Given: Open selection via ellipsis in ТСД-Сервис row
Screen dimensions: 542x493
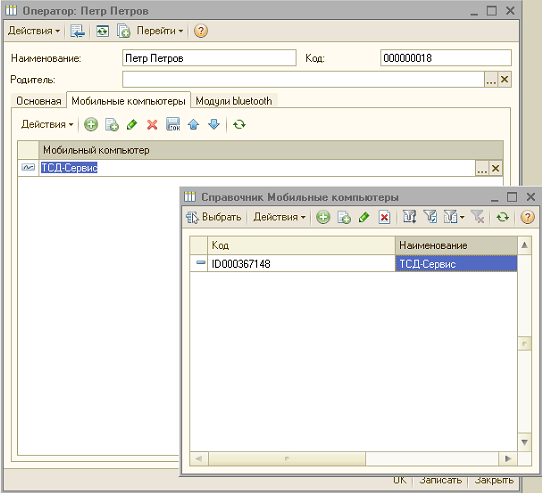Looking at the screenshot, I should [x=482, y=168].
